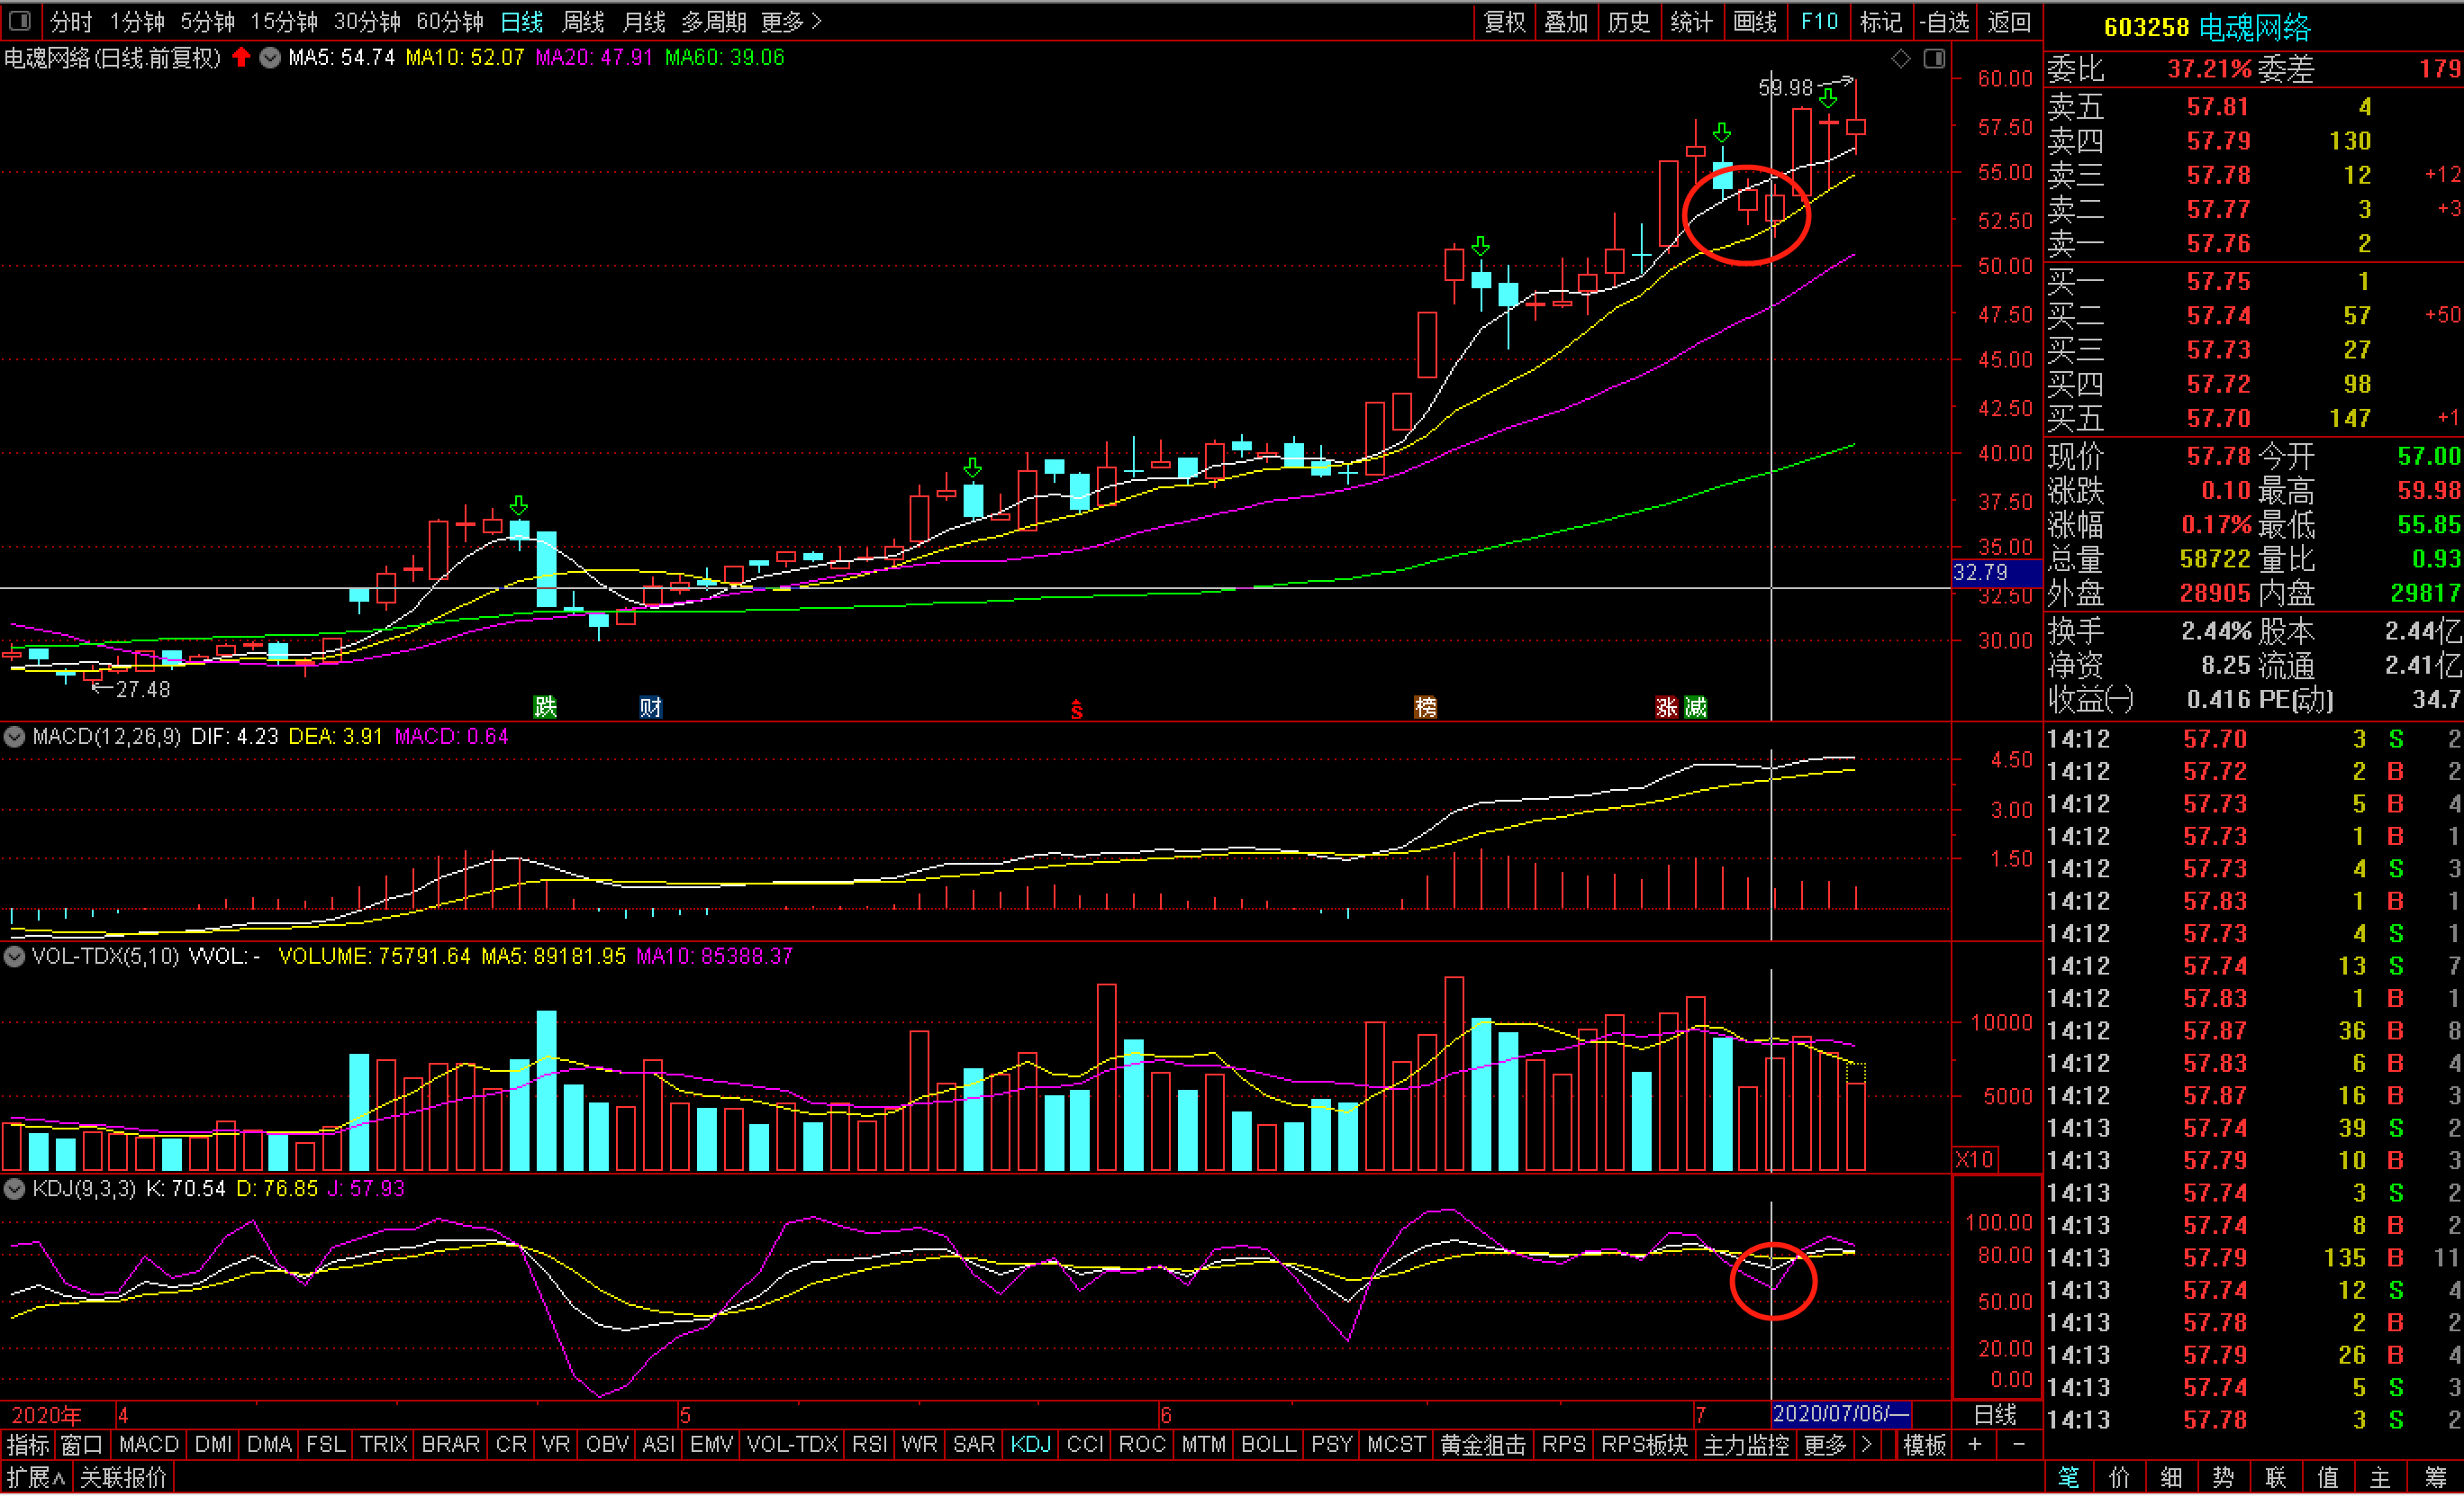The width and height of the screenshot is (2464, 1497).
Task: Open the VOL-TDX indicator gray circle menu
Action: (x=14, y=956)
